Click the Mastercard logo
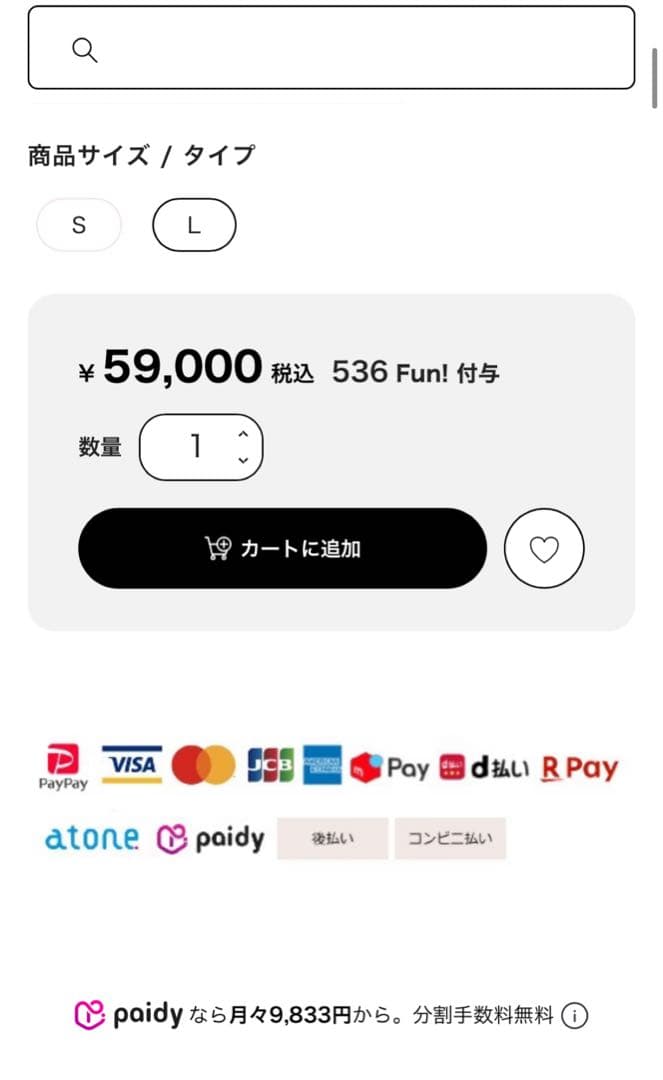The image size is (663, 1080). point(203,765)
